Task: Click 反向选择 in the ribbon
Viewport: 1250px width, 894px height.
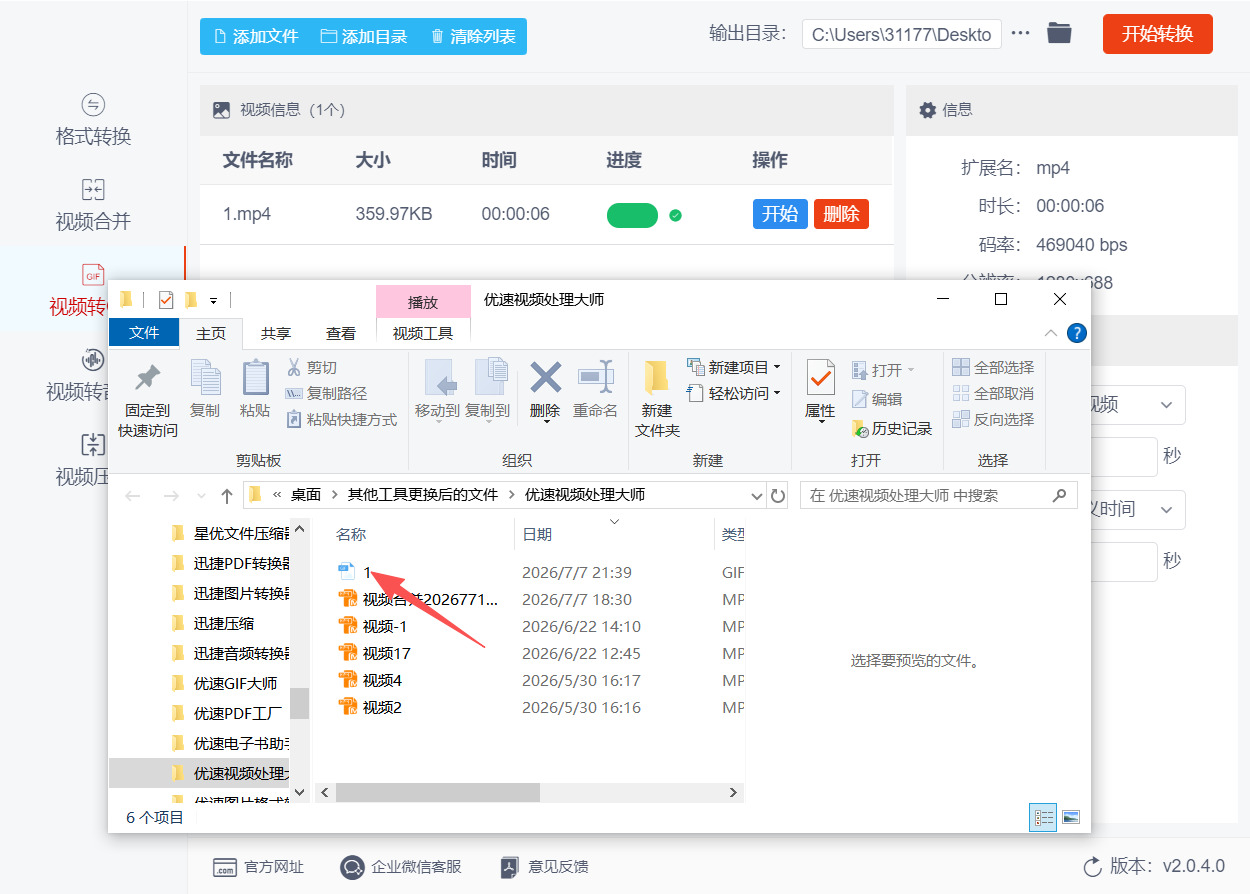Action: point(993,419)
